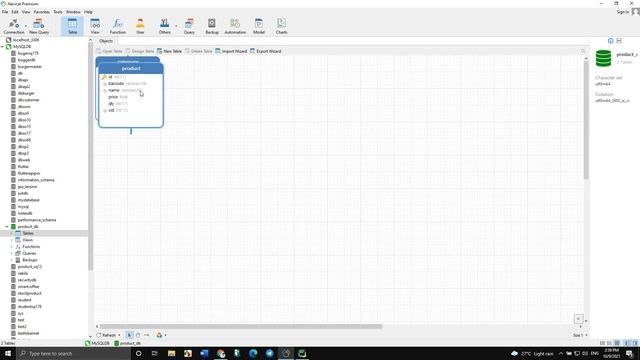Image resolution: width=640 pixels, height=360 pixels.
Task: Open the Function objects toolbar button
Action: click(x=118, y=26)
